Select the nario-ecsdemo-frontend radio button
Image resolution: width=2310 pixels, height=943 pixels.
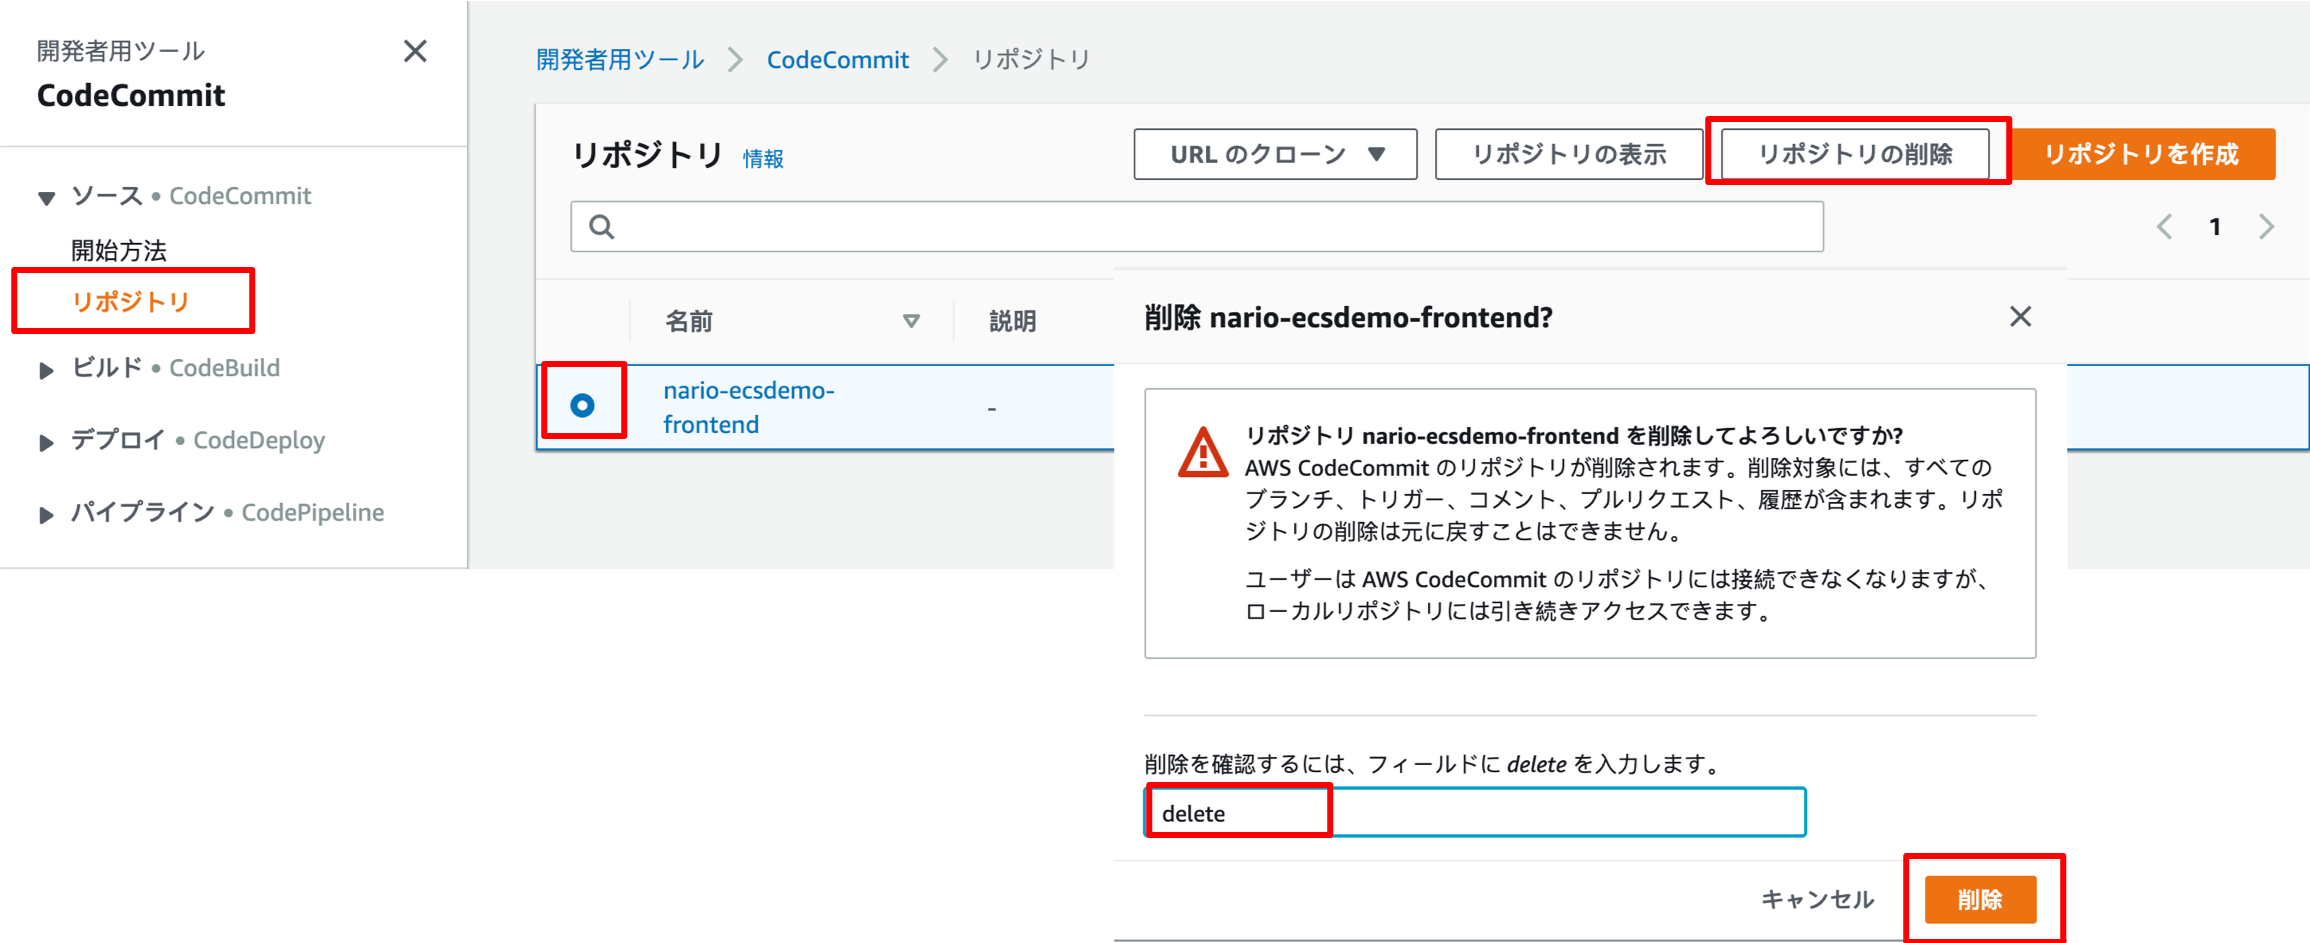(x=582, y=405)
